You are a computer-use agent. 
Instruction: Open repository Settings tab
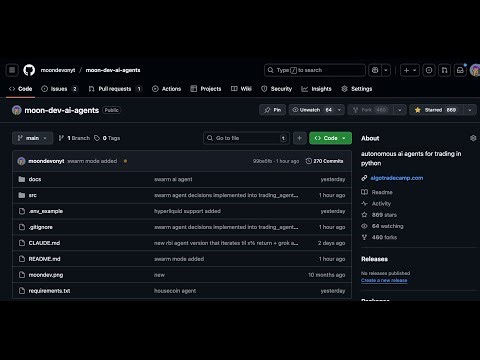pos(357,89)
